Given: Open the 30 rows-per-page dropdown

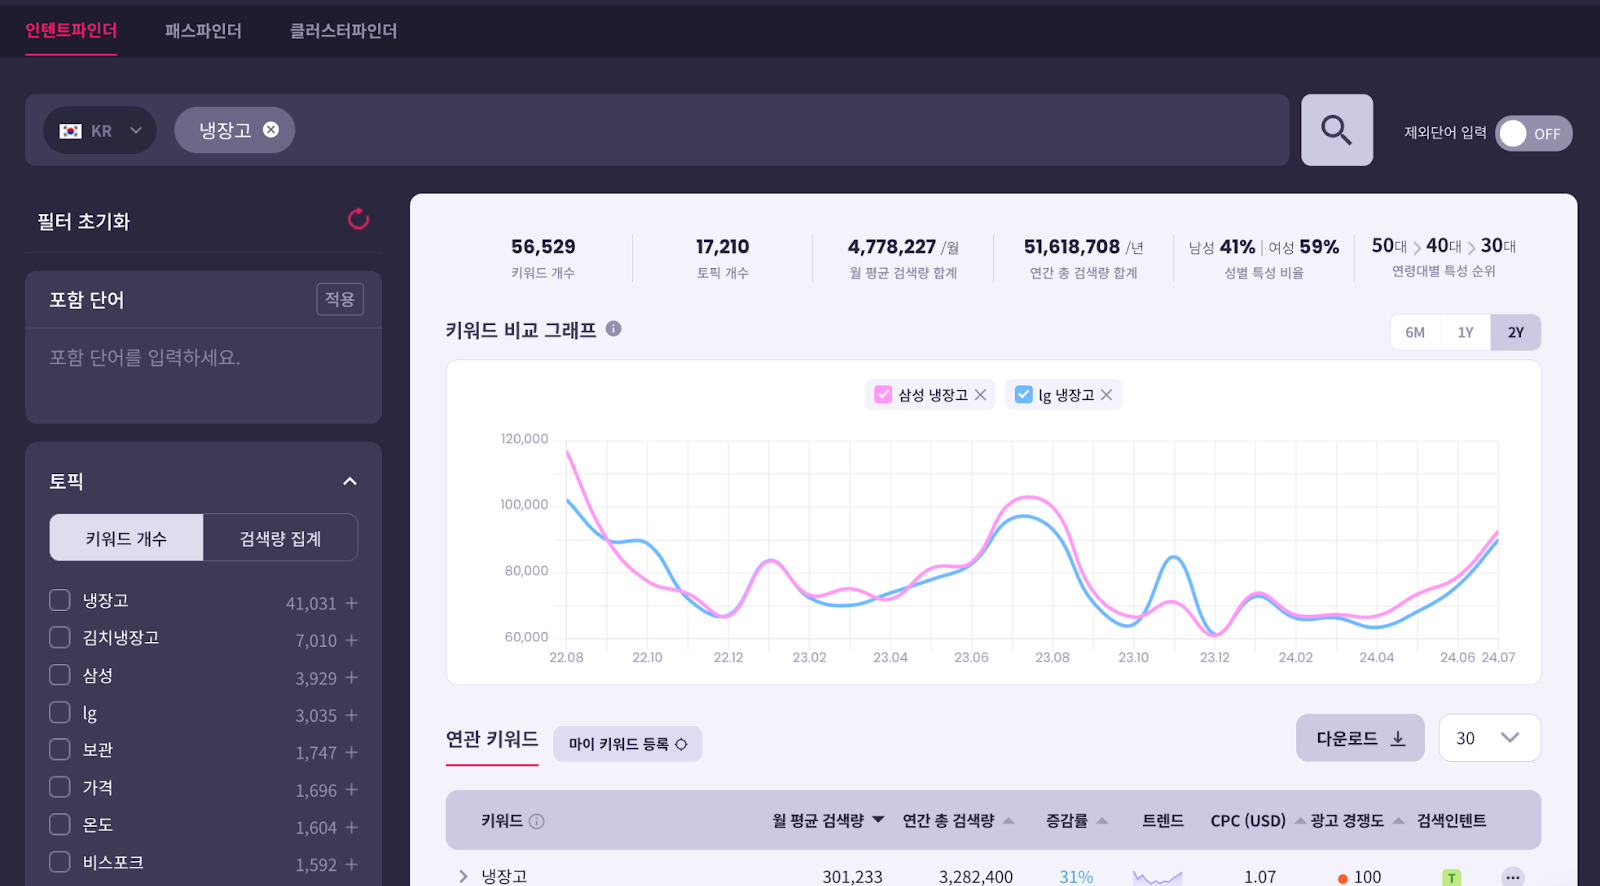Looking at the screenshot, I should [x=1489, y=738].
